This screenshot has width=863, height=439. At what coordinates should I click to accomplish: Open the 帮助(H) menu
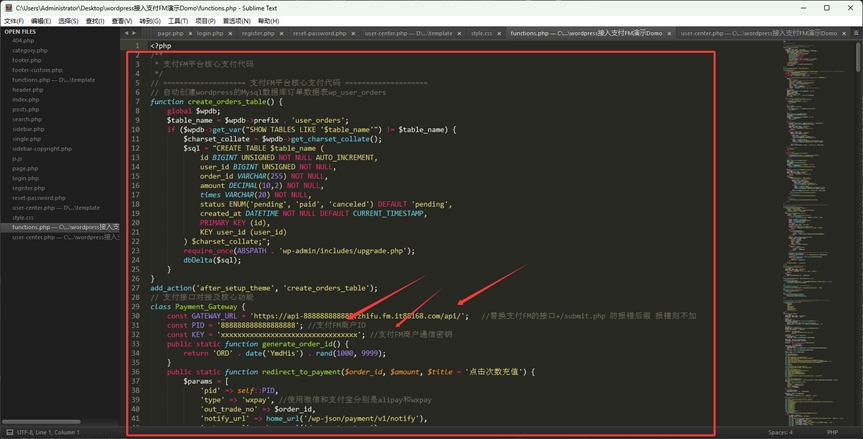(x=269, y=21)
